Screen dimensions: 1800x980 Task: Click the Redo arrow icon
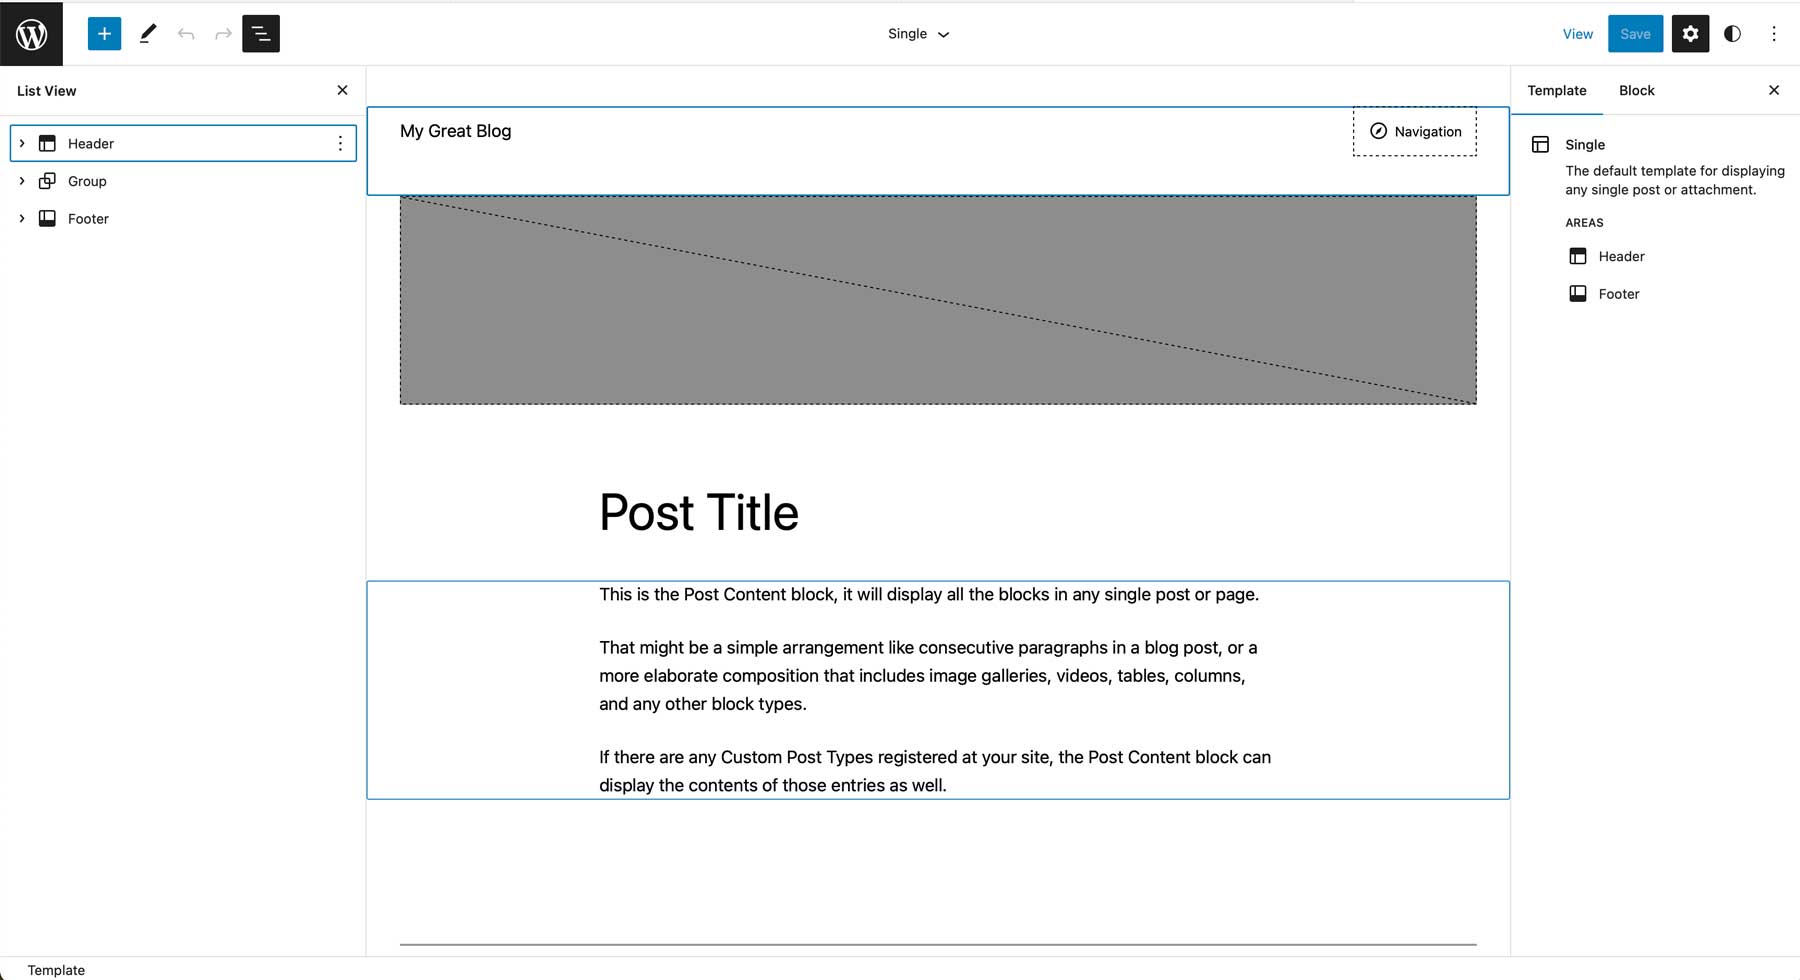tap(221, 33)
